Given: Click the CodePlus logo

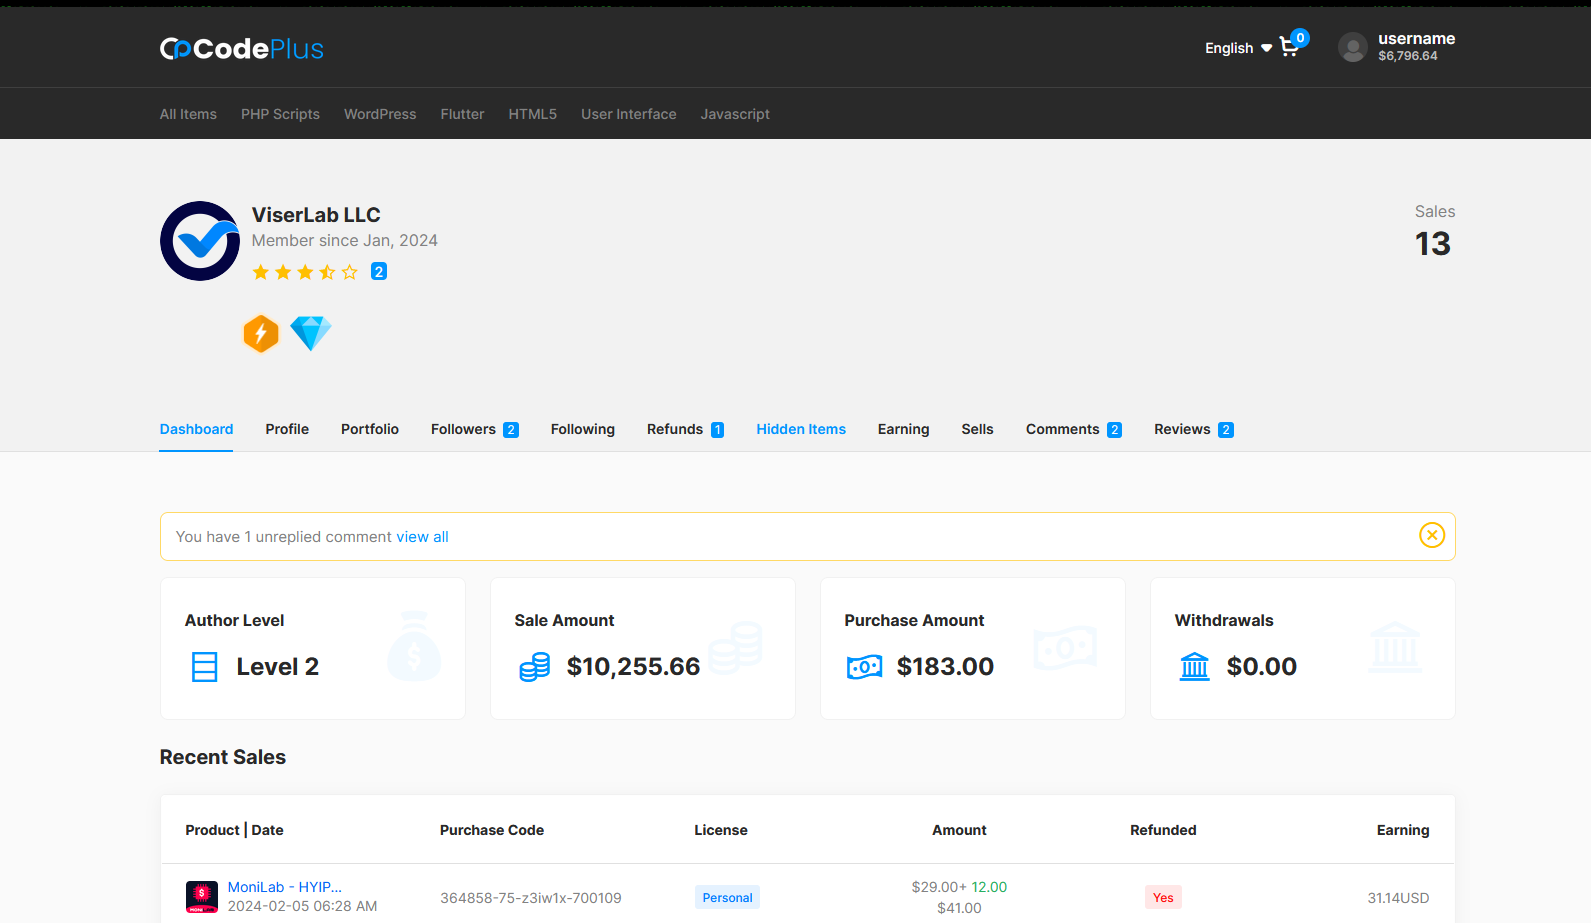Looking at the screenshot, I should [241, 49].
